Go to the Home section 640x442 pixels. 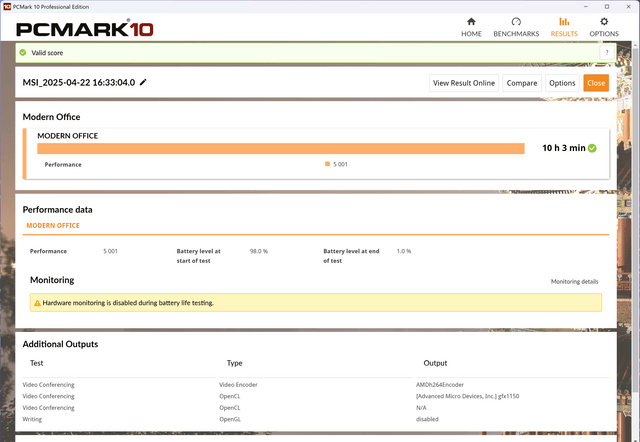[x=471, y=27]
